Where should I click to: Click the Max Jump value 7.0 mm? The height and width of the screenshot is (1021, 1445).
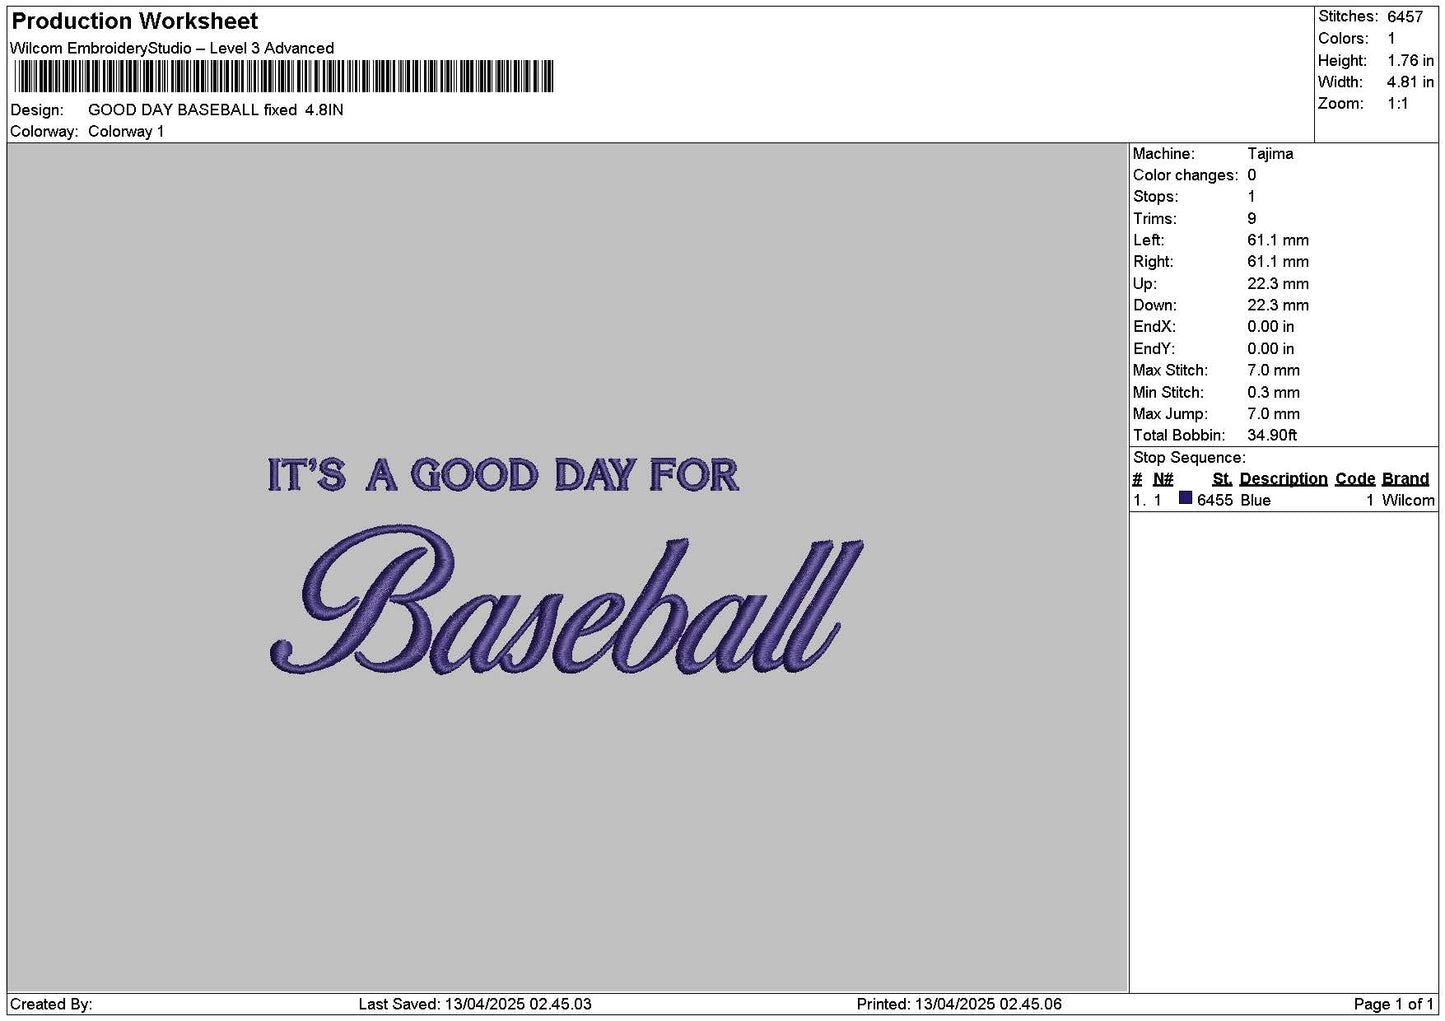(x=1273, y=414)
